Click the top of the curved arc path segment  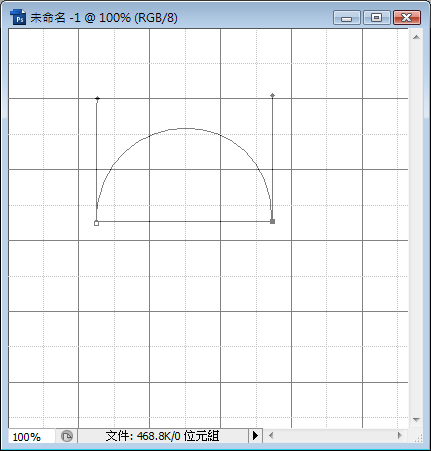185,128
